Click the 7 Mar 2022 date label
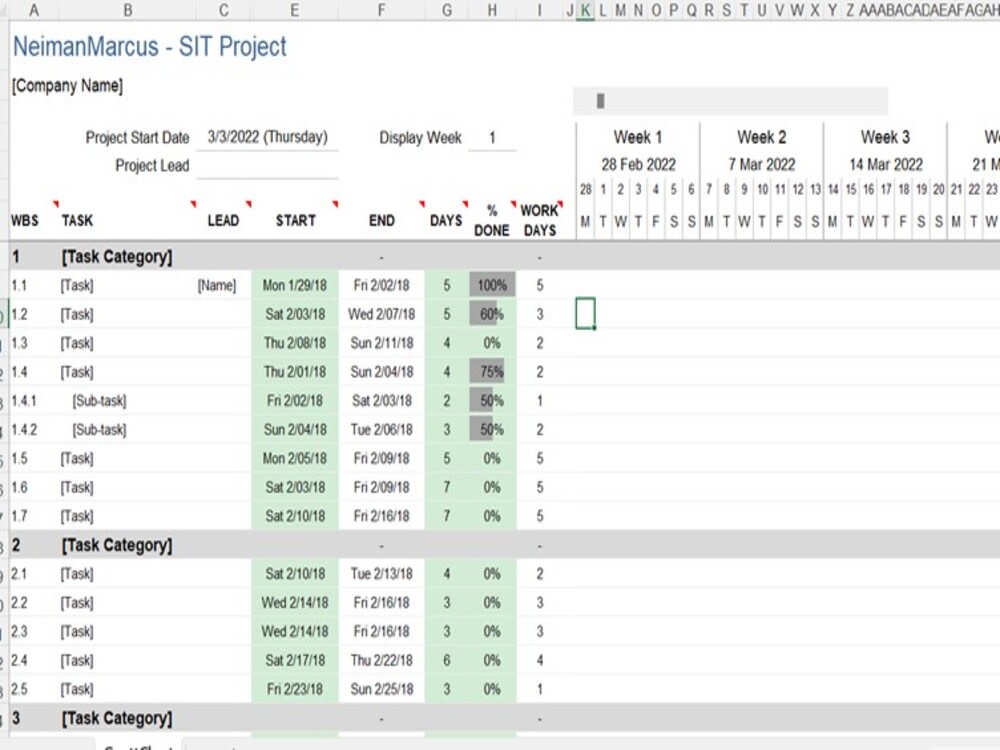This screenshot has height=750, width=1000. tap(761, 165)
